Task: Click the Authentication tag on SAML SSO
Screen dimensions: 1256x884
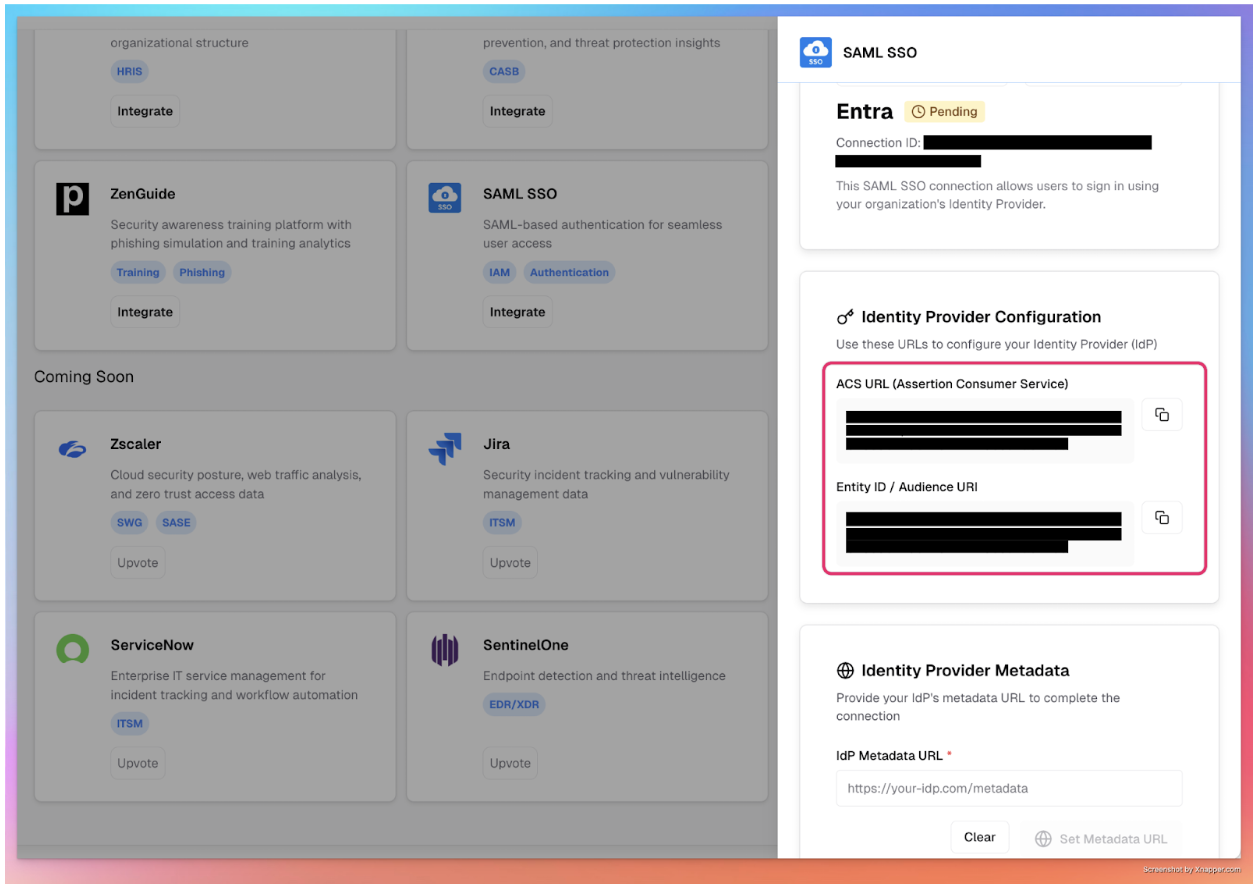Action: click(569, 272)
